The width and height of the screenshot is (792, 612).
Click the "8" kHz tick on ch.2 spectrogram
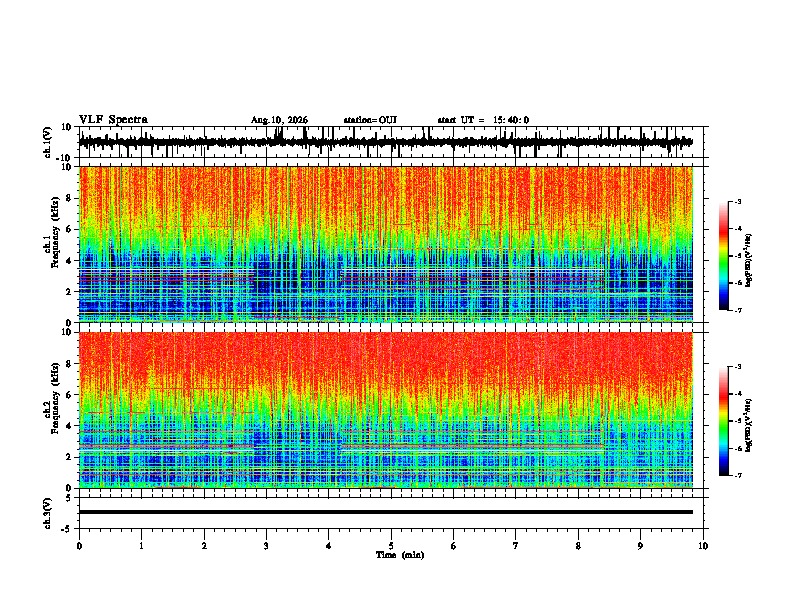tap(70, 364)
